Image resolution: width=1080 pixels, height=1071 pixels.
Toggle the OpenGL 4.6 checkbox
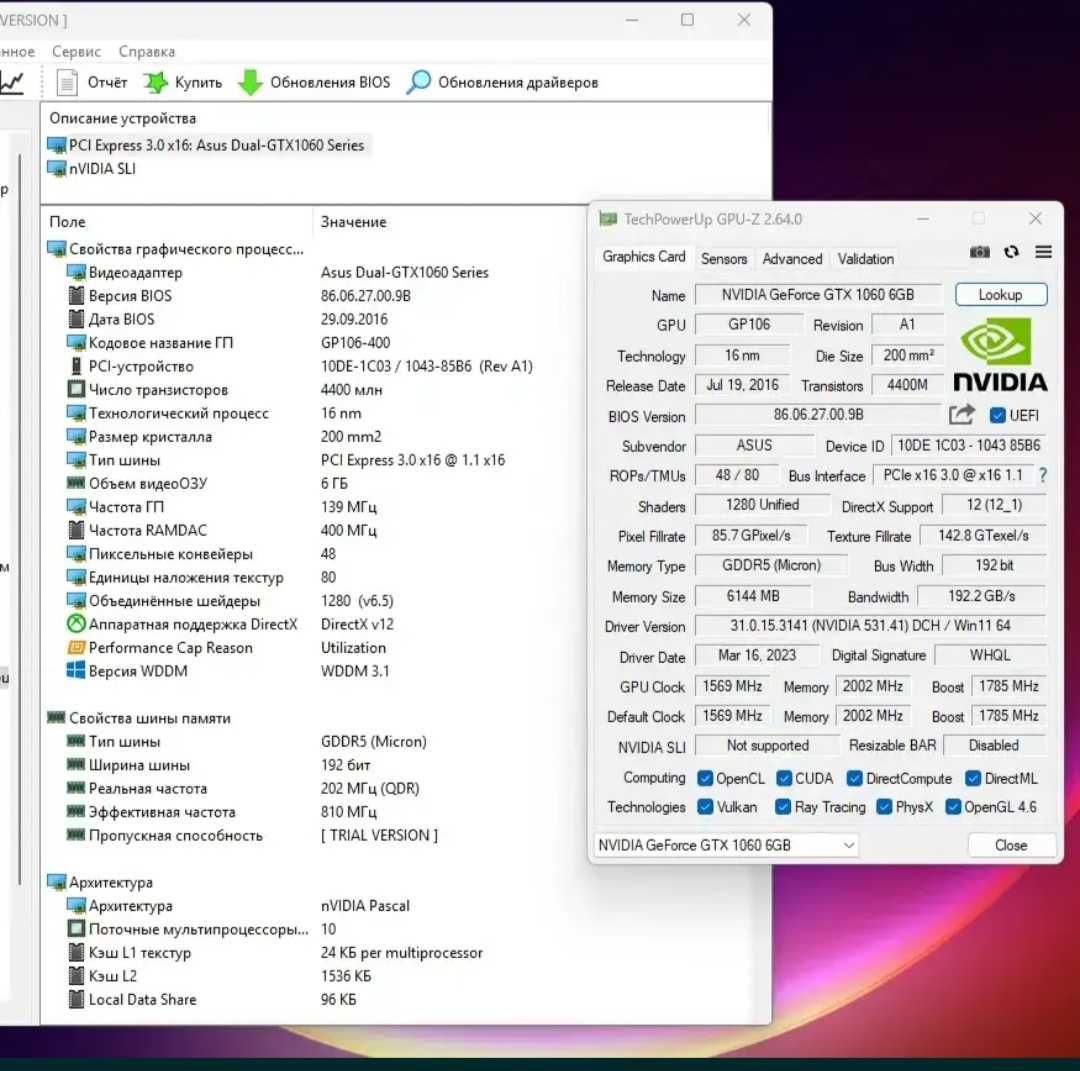pos(953,807)
